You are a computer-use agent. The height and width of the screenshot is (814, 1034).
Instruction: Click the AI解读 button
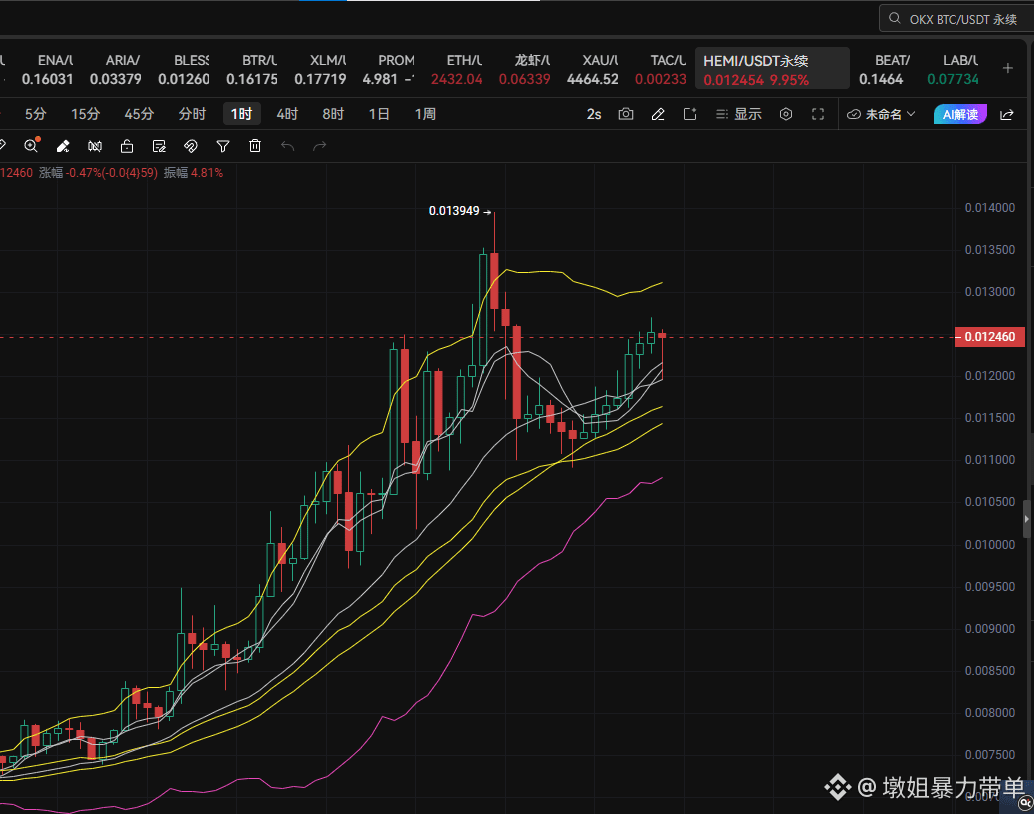pyautogui.click(x=960, y=114)
